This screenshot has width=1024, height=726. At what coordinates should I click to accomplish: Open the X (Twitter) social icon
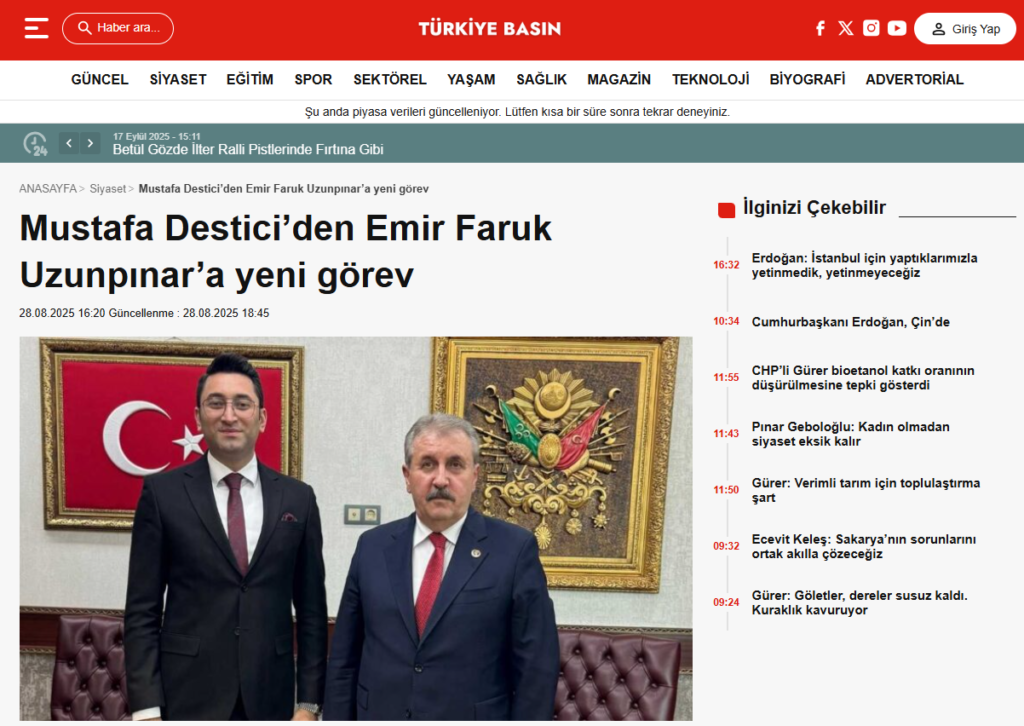point(846,28)
